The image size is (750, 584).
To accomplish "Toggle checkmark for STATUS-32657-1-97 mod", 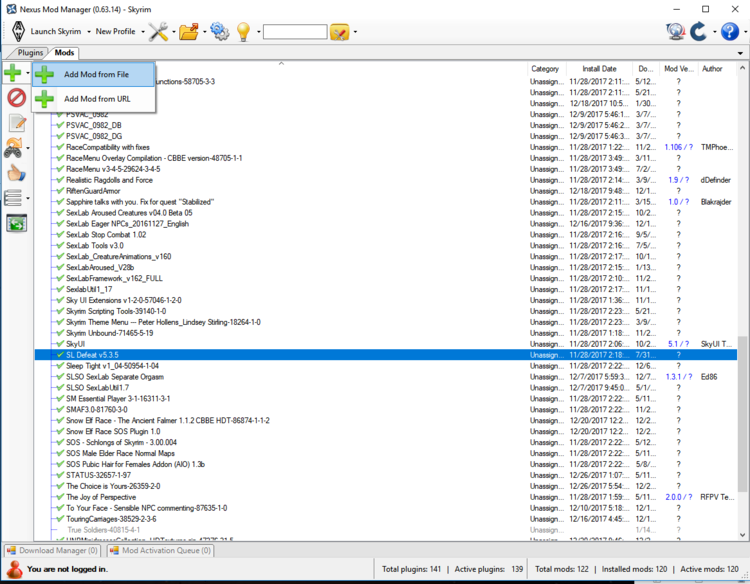I will (x=60, y=475).
